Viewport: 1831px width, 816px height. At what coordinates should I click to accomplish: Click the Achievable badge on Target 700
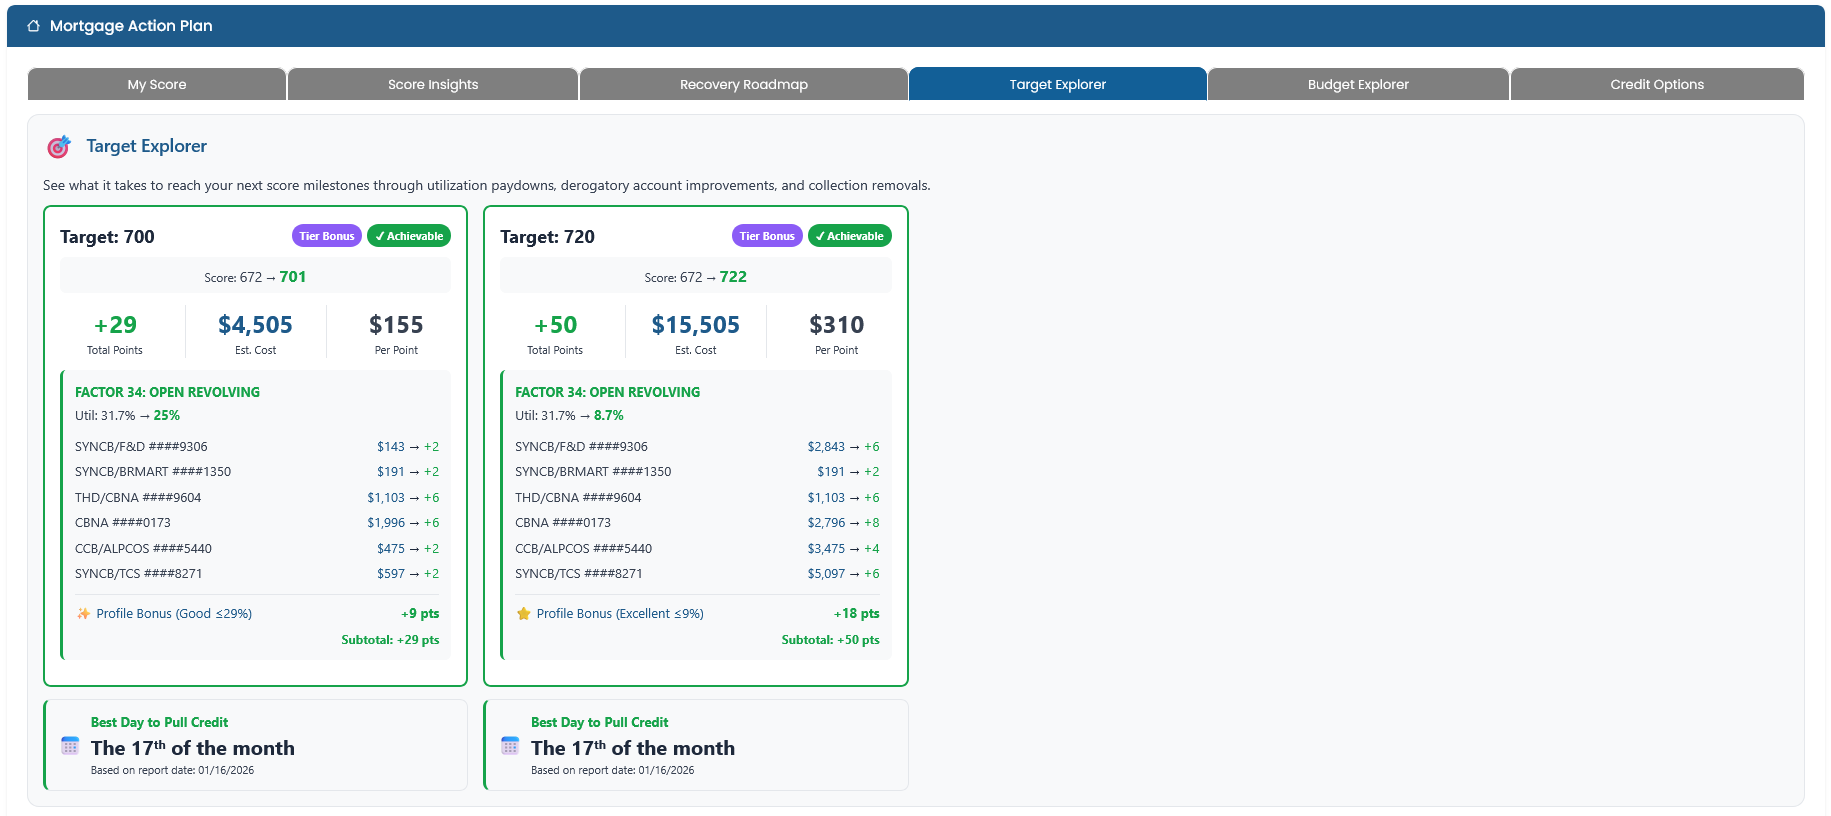click(409, 236)
